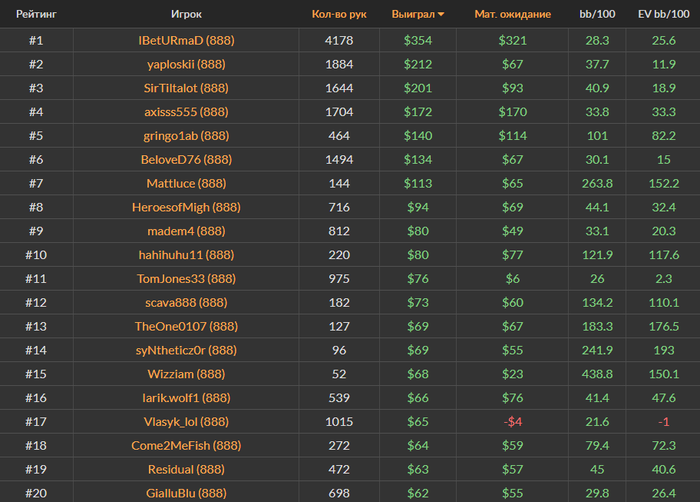
Task: Click Come2MeFish (888) player link
Action: [186, 446]
